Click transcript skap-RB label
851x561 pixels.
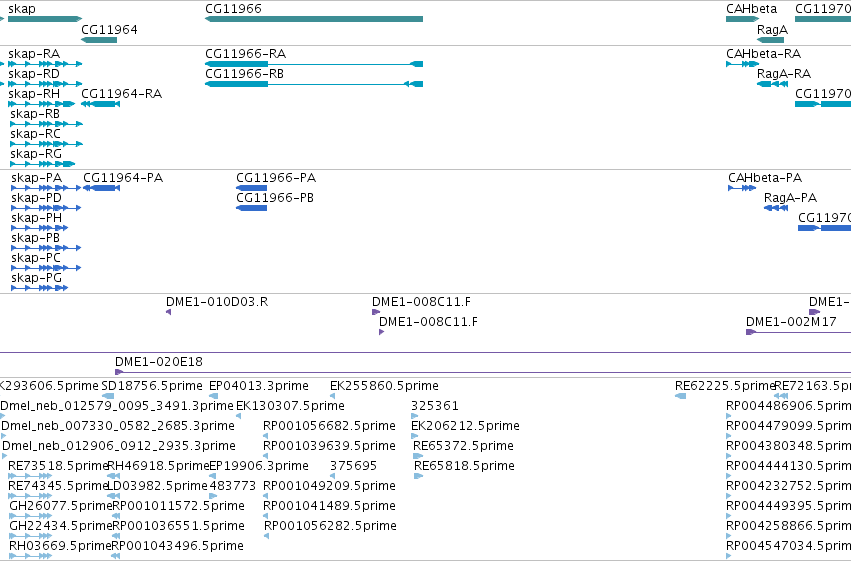pyautogui.click(x=35, y=114)
